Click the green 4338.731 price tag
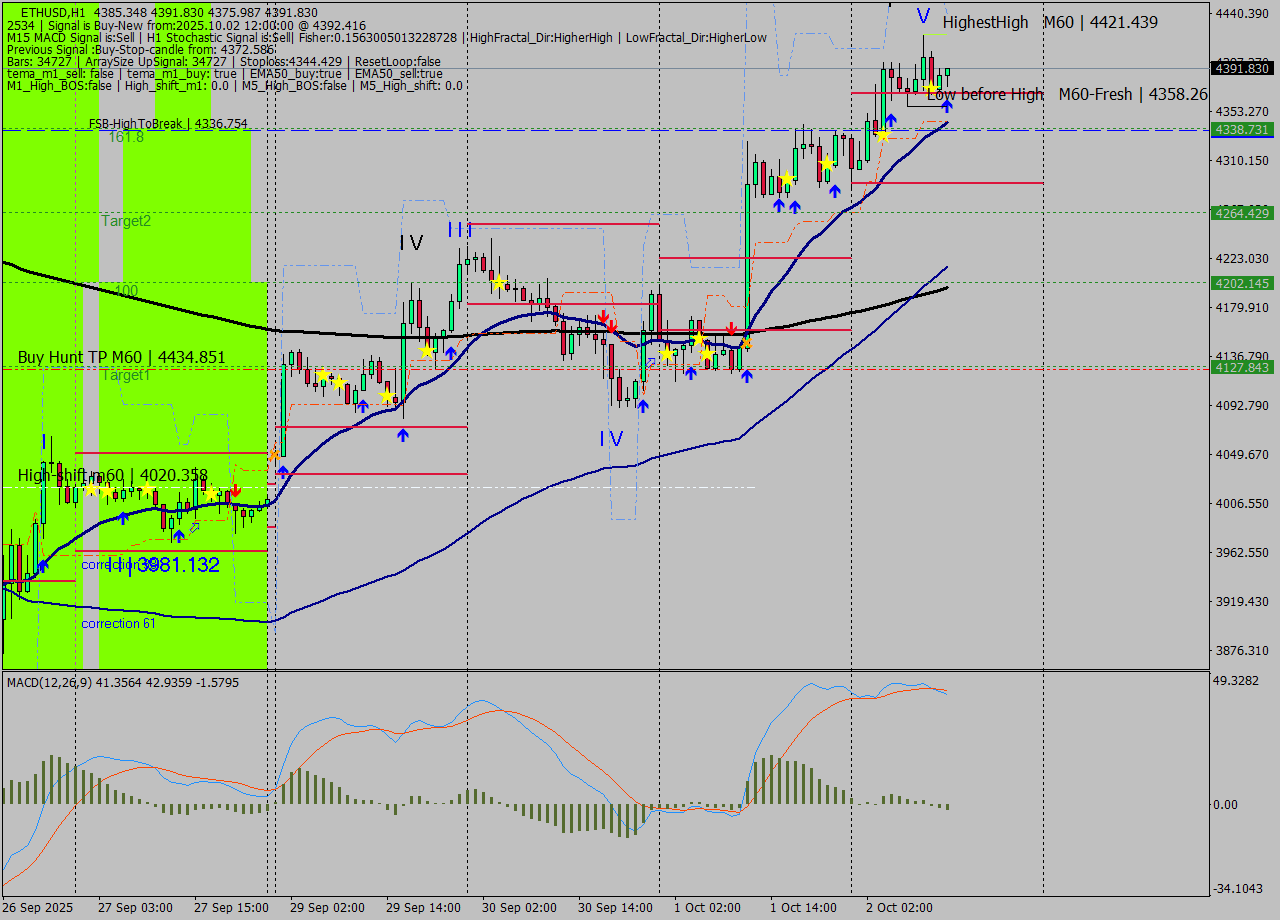 pos(1240,130)
